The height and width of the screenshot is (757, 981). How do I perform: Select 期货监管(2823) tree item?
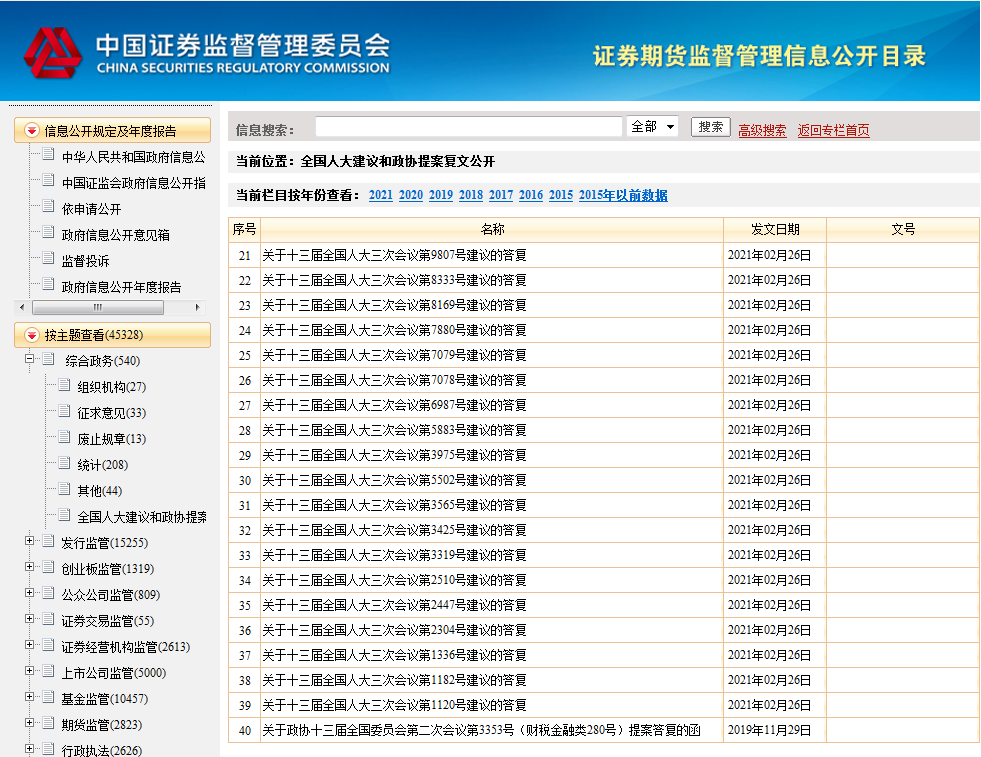(x=101, y=724)
